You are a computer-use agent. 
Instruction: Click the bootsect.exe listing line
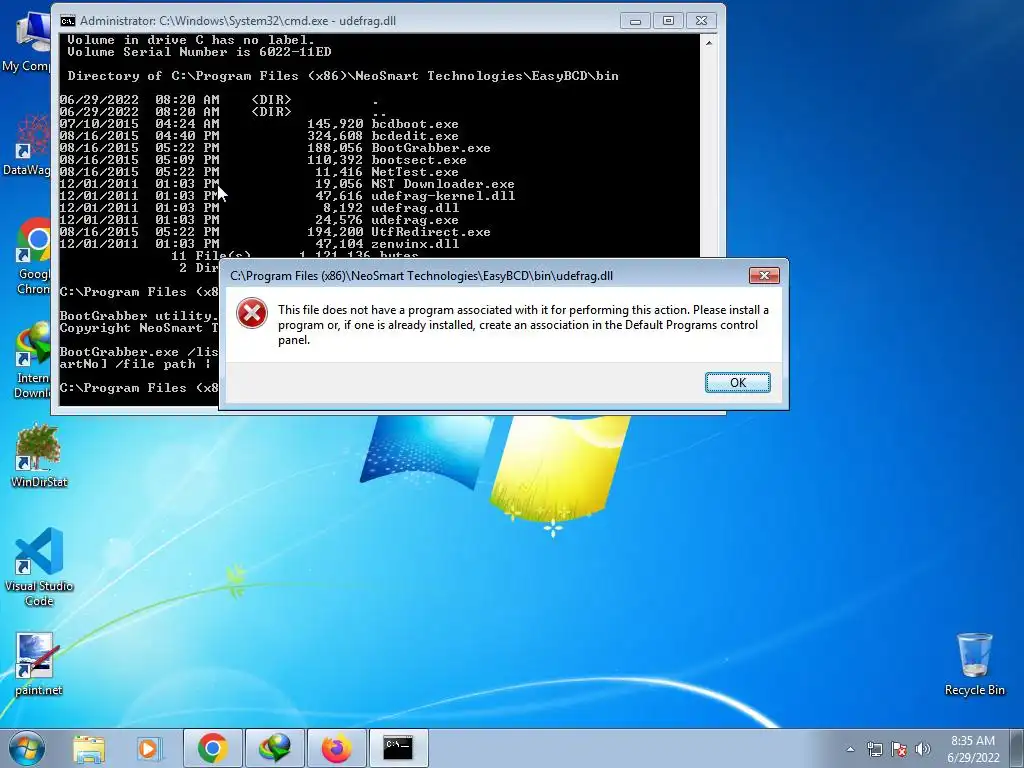(263, 160)
